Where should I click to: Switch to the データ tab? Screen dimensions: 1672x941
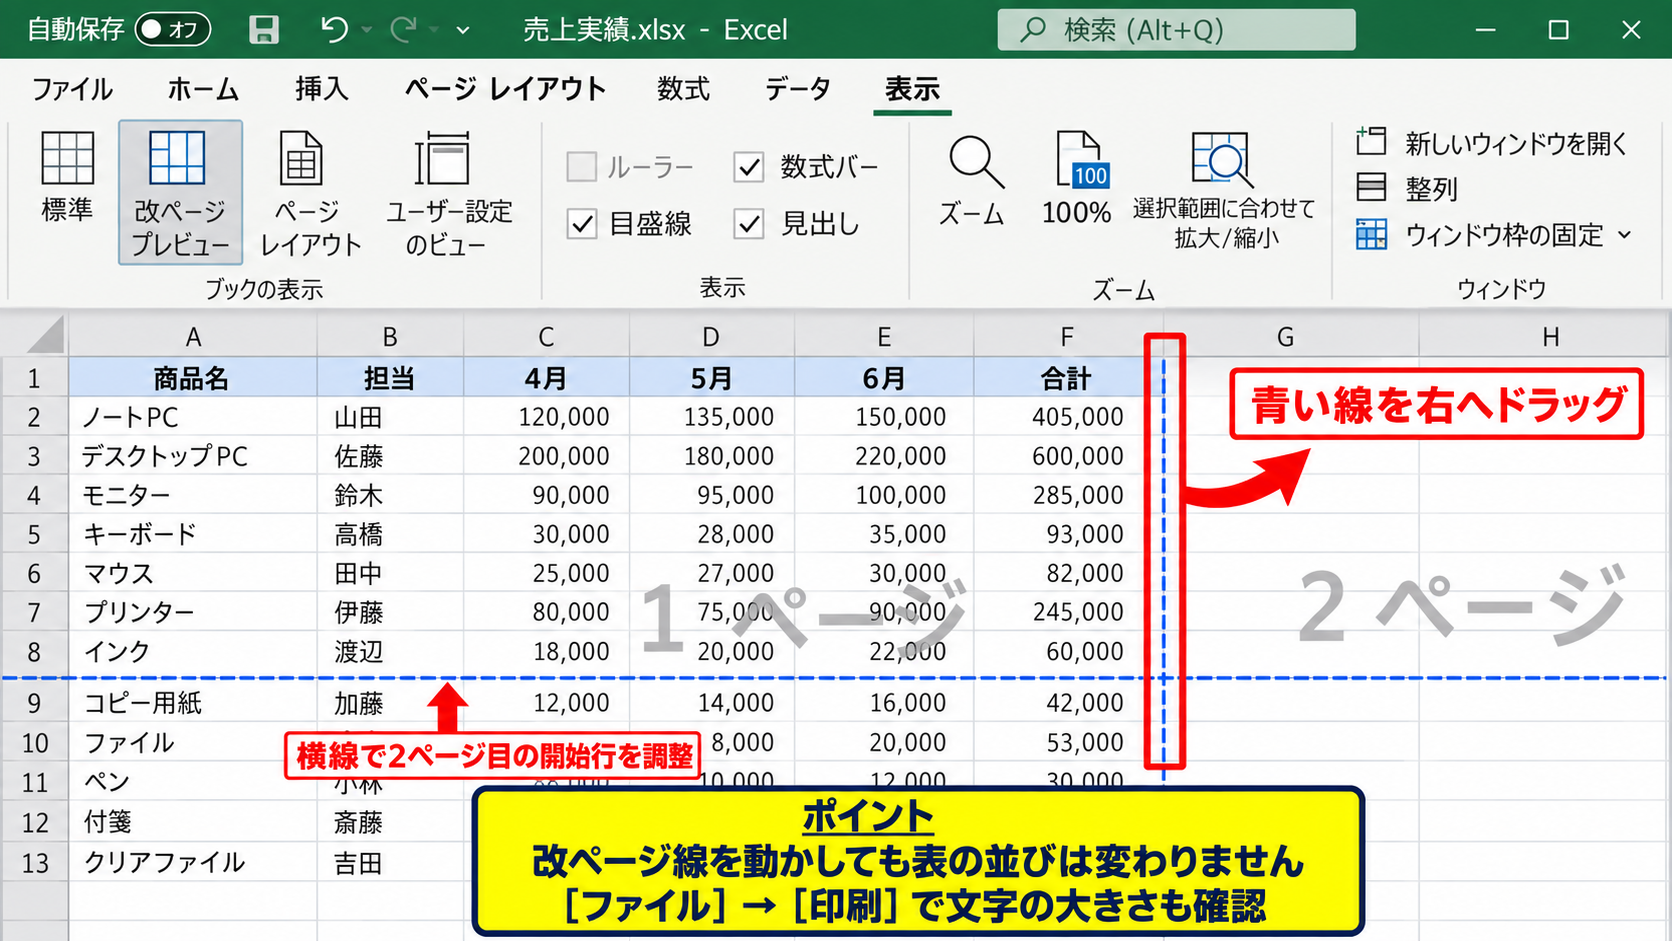click(797, 89)
